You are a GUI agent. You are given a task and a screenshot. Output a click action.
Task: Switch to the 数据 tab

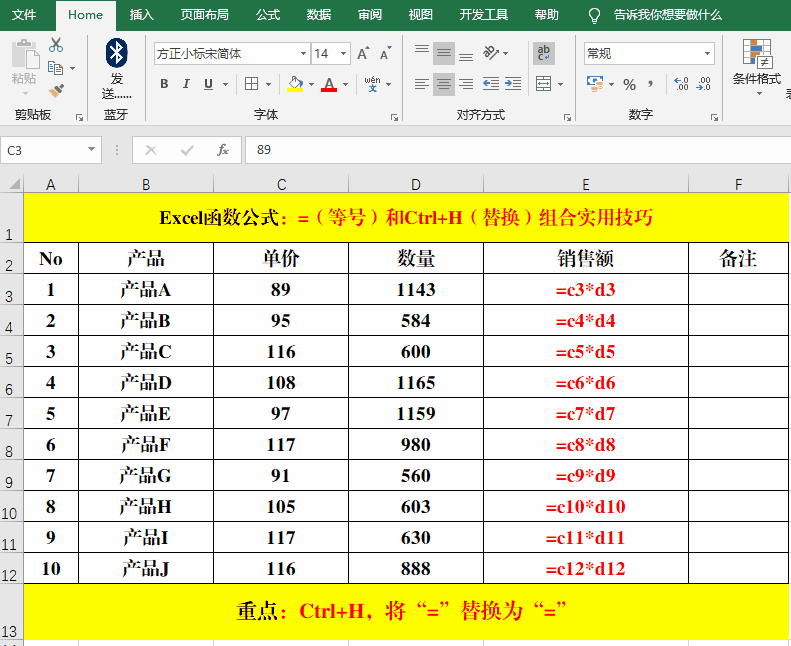pos(319,15)
